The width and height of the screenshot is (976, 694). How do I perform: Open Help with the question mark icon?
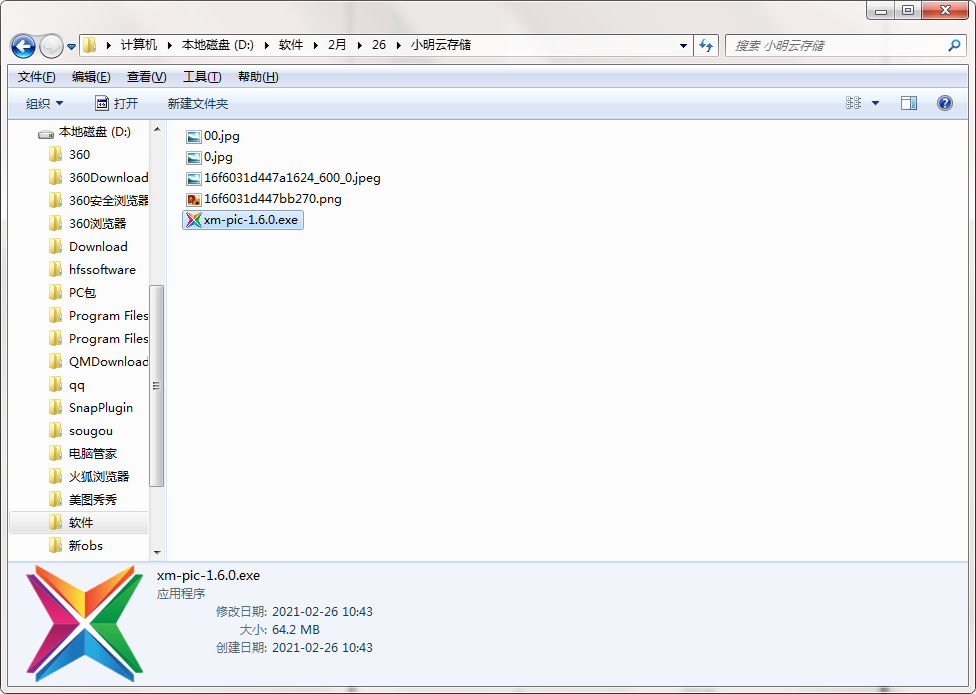(944, 103)
